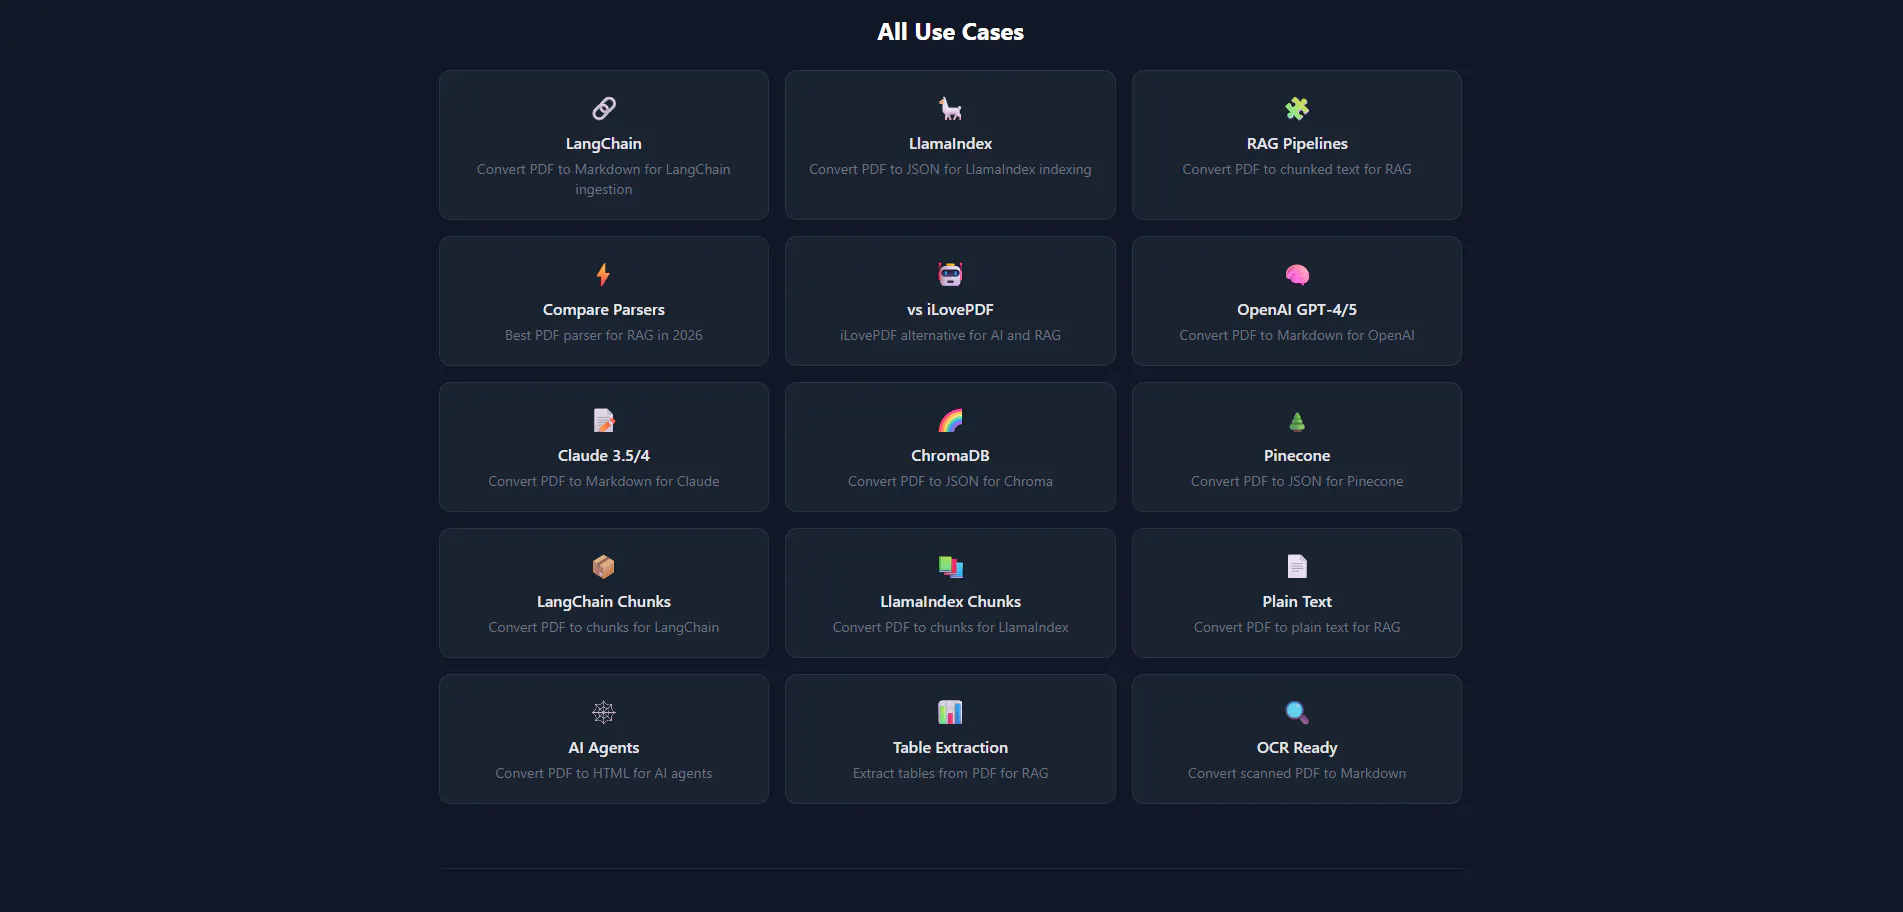Viewport: 1903px width, 912px height.
Task: Click 'Best PDF parser for RAG in 2026'
Action: [604, 336]
